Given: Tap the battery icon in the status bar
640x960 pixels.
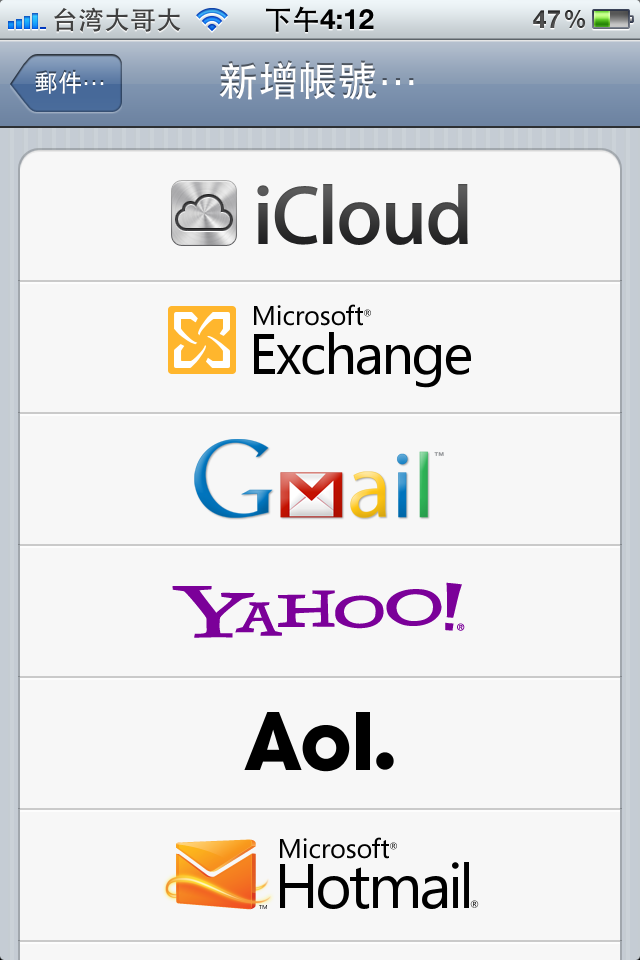Looking at the screenshot, I should click(612, 20).
